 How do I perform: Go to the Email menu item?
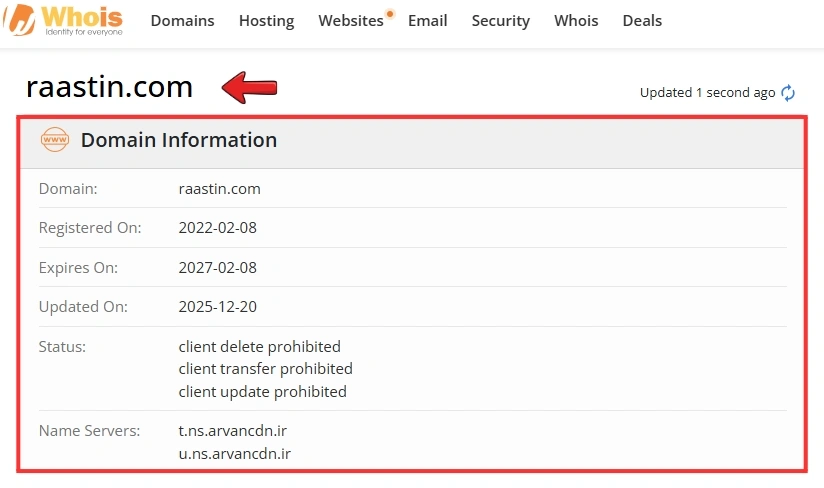[428, 20]
